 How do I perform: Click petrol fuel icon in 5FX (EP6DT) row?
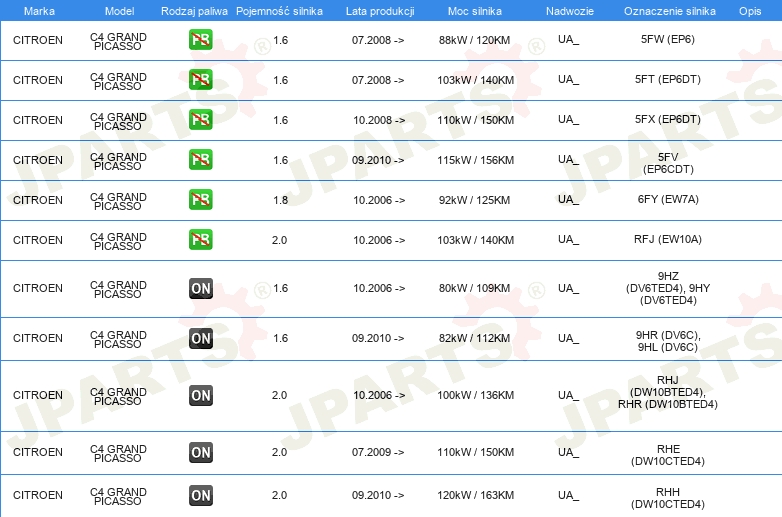201,120
